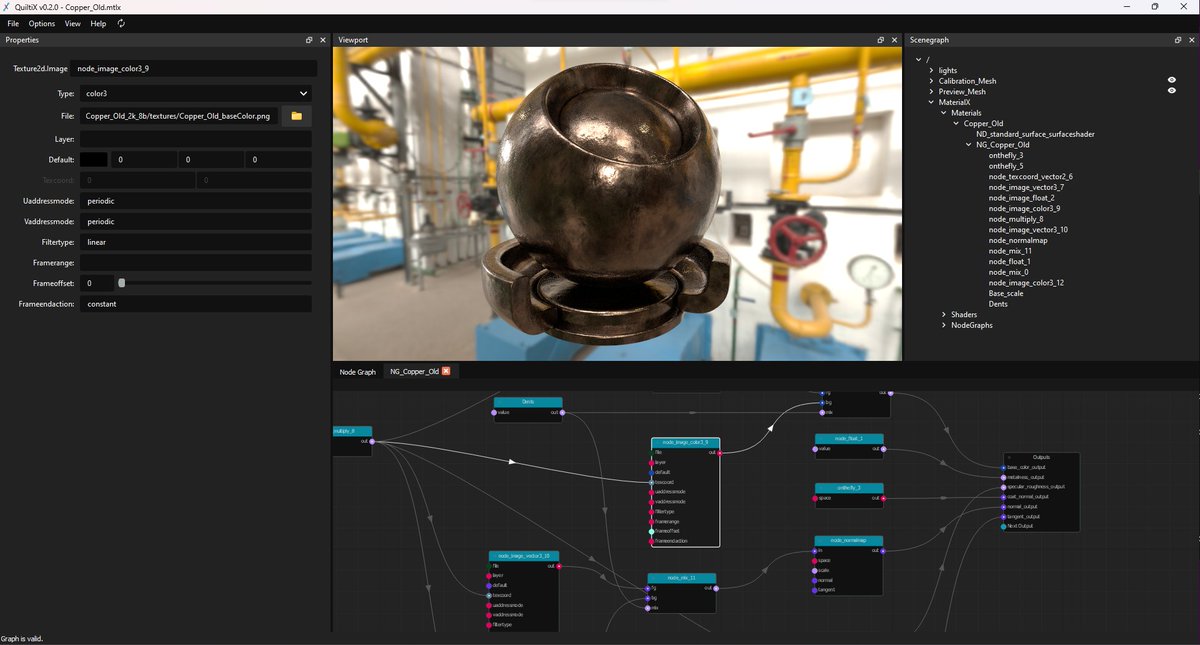Click in port of node_normalmap
1200x645 pixels.
tap(815, 550)
